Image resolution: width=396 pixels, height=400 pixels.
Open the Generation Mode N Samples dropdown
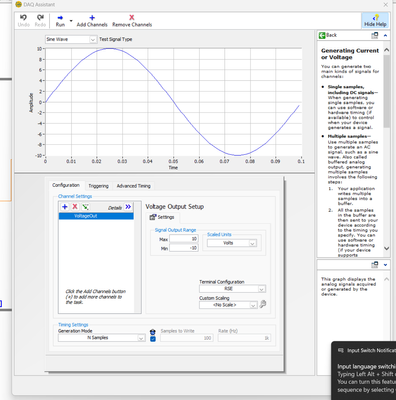(102, 338)
